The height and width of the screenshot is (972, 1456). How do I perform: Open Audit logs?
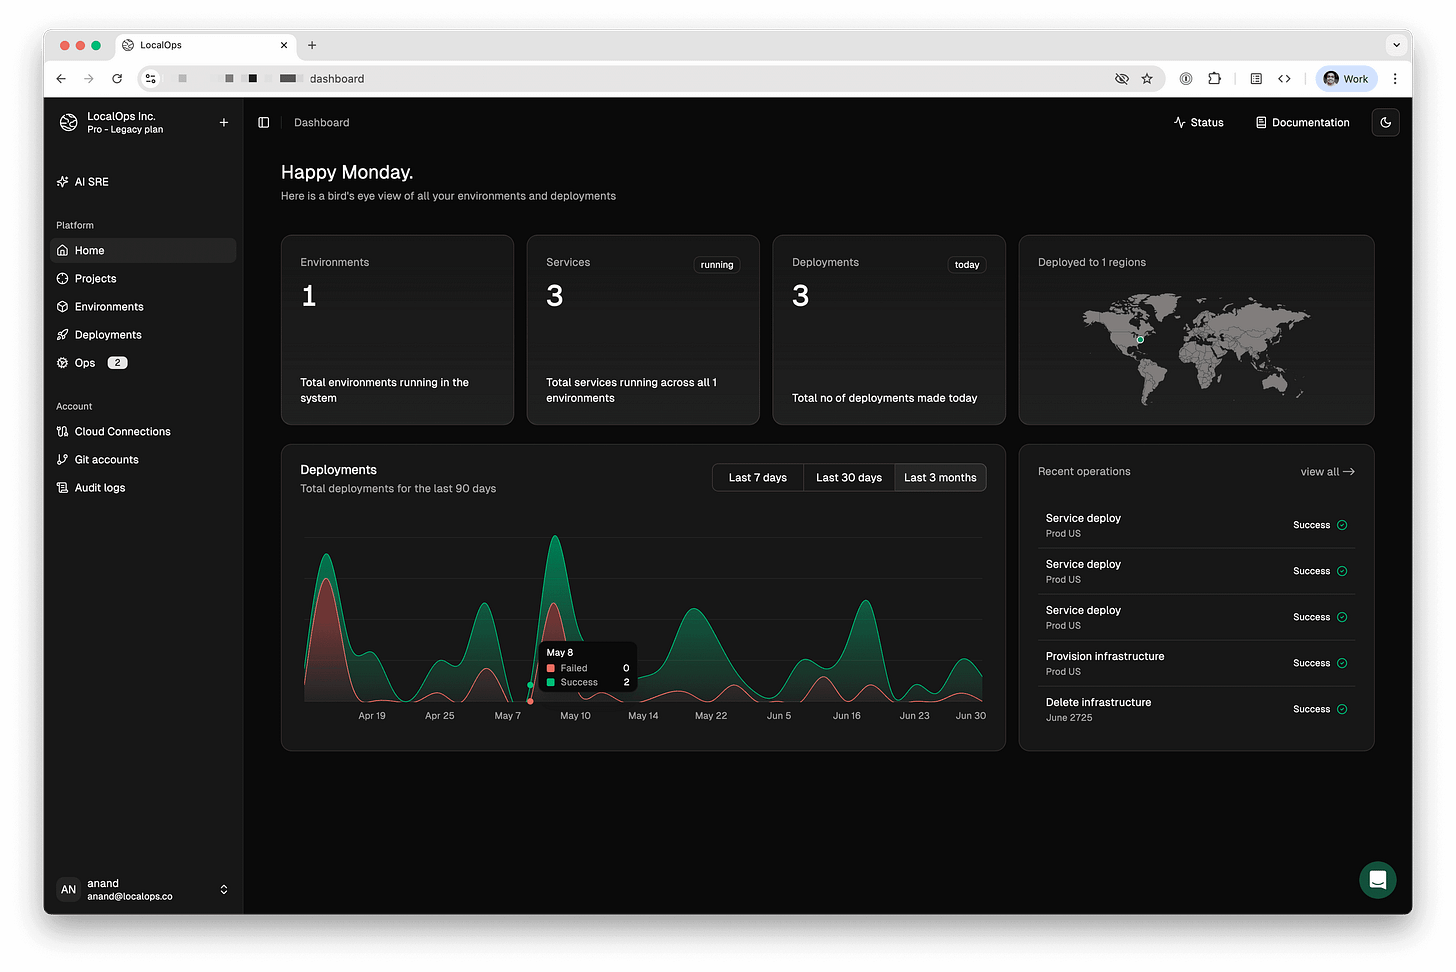tap(143, 488)
